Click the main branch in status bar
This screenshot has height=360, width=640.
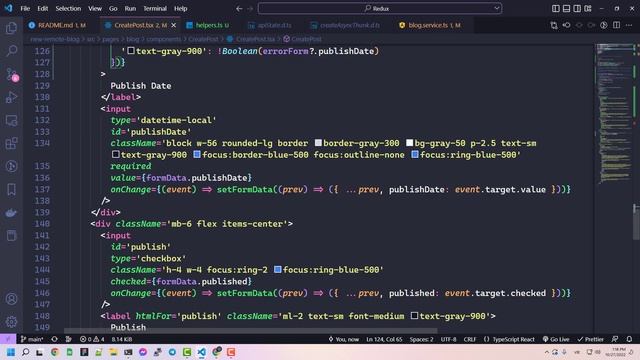pyautogui.click(x=32, y=339)
